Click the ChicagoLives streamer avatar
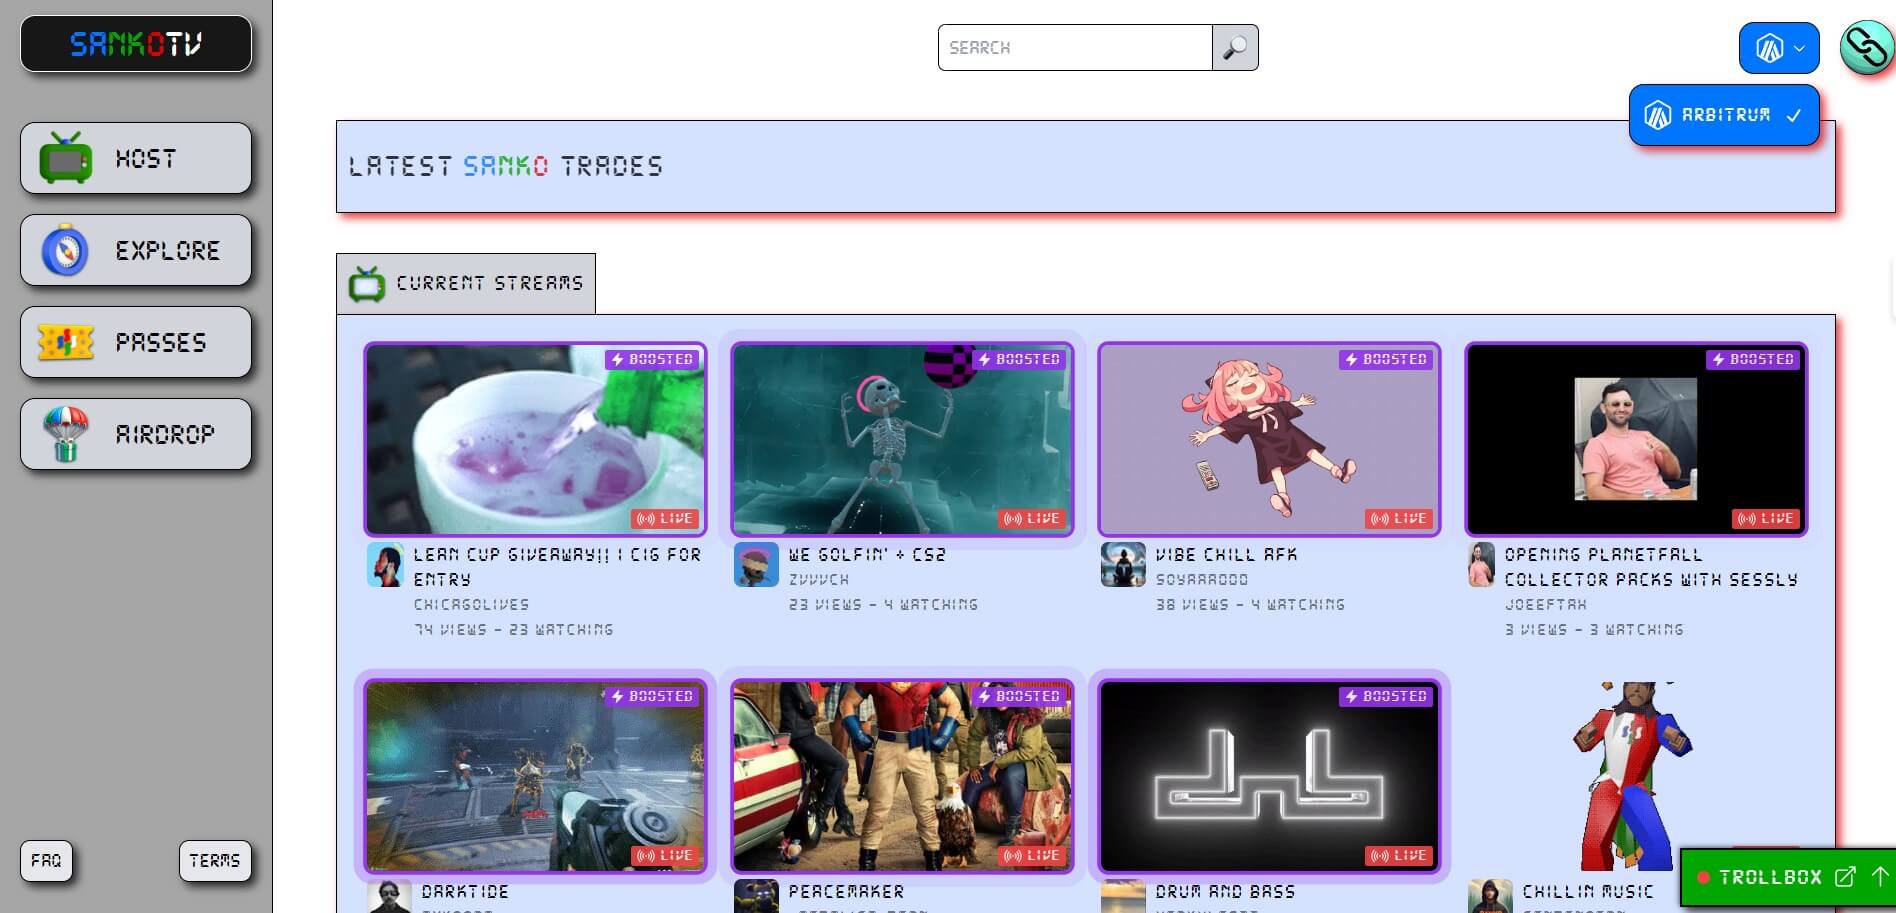1896x913 pixels. pyautogui.click(x=386, y=565)
